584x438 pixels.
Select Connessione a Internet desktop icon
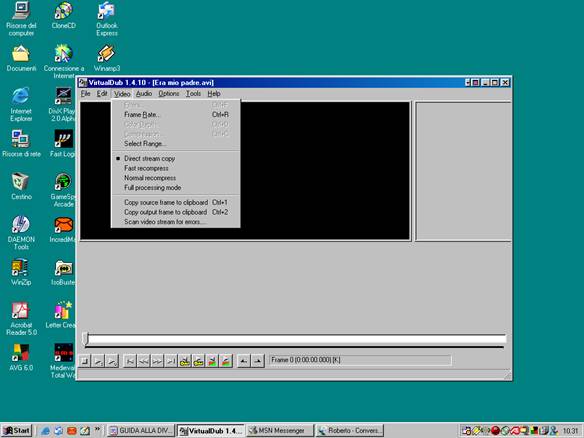[x=64, y=61]
